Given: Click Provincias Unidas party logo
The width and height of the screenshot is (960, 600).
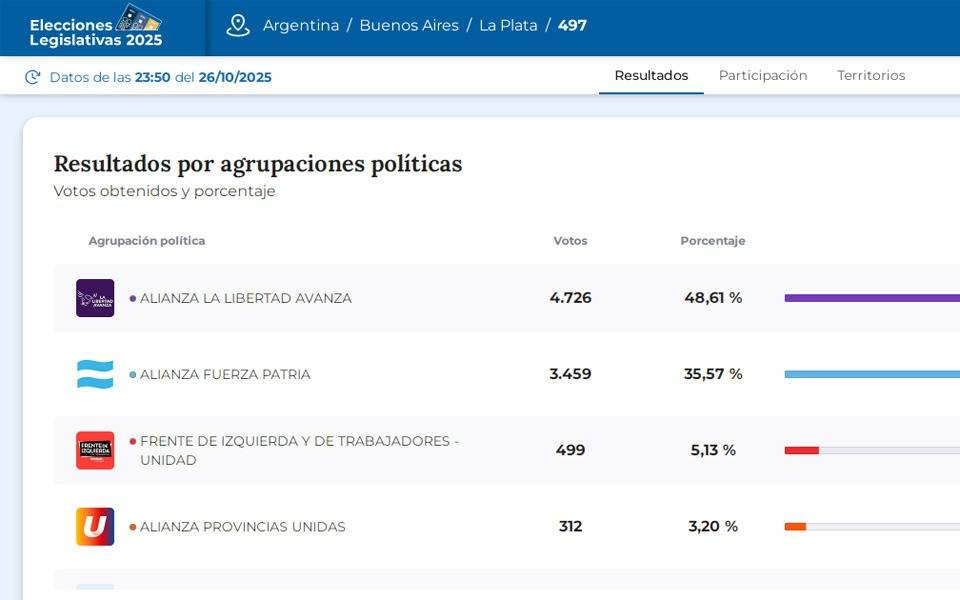Looking at the screenshot, I should point(95,526).
